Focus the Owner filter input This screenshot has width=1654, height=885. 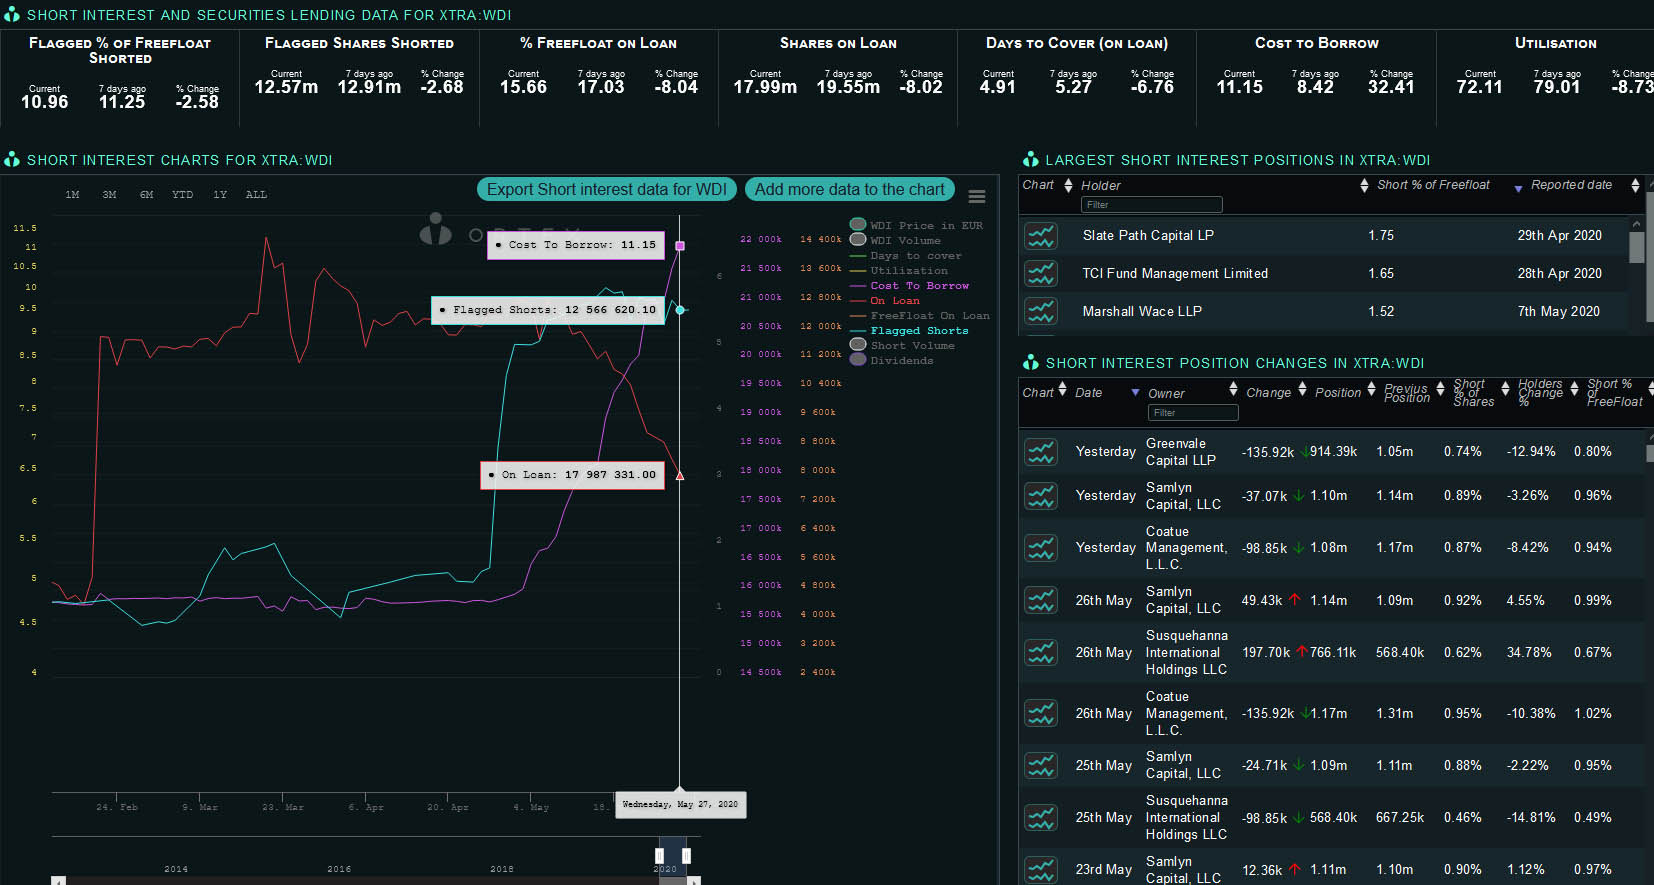click(x=1193, y=413)
